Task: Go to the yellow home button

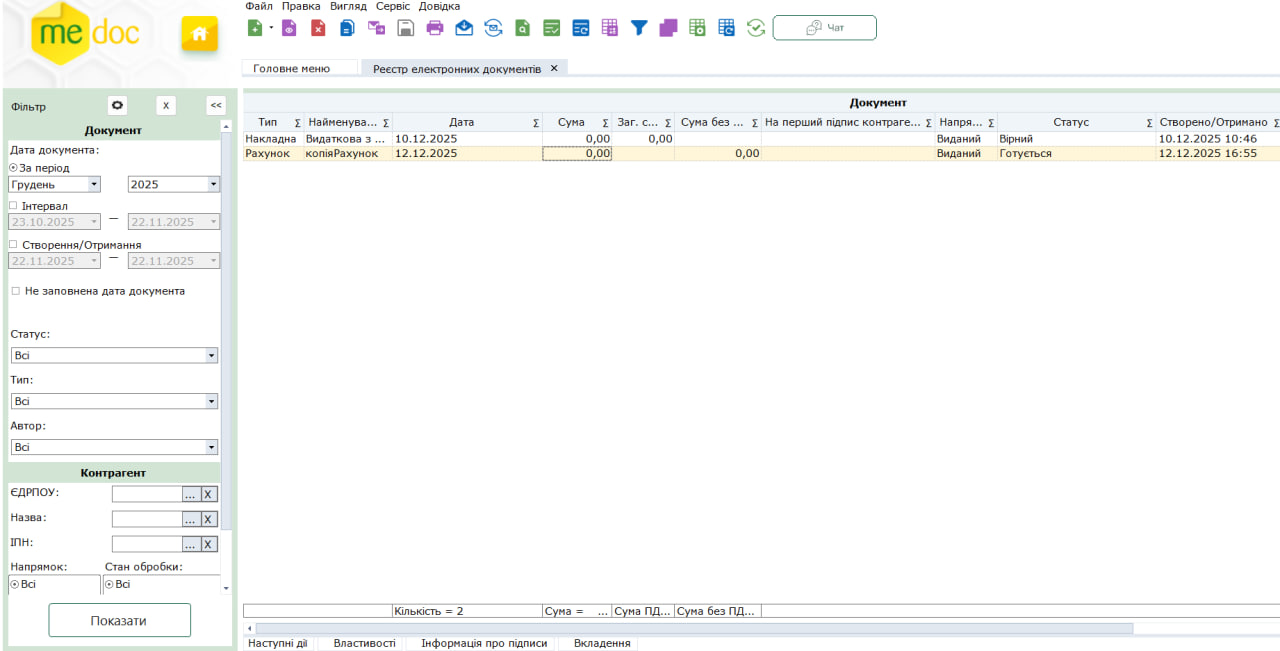Action: [199, 34]
